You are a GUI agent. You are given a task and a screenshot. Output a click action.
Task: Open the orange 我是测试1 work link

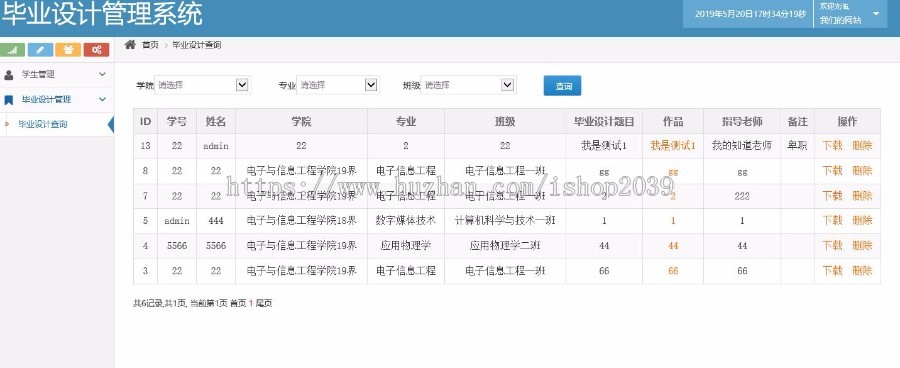click(x=673, y=146)
